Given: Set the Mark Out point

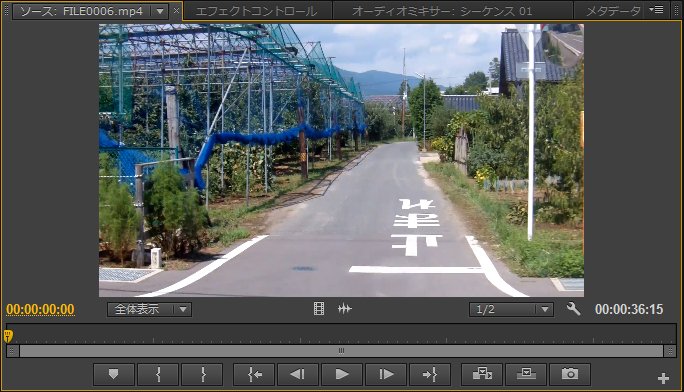Looking at the screenshot, I should (202, 374).
